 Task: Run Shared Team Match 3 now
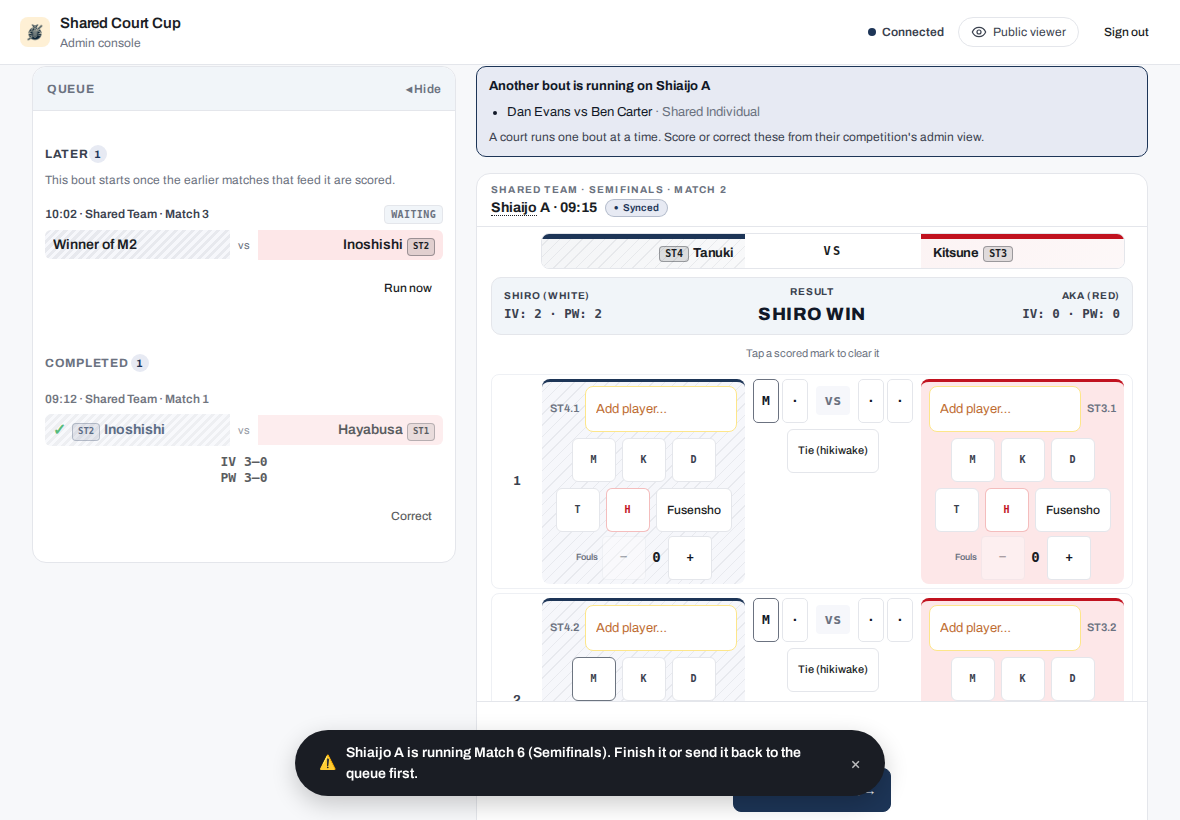408,288
